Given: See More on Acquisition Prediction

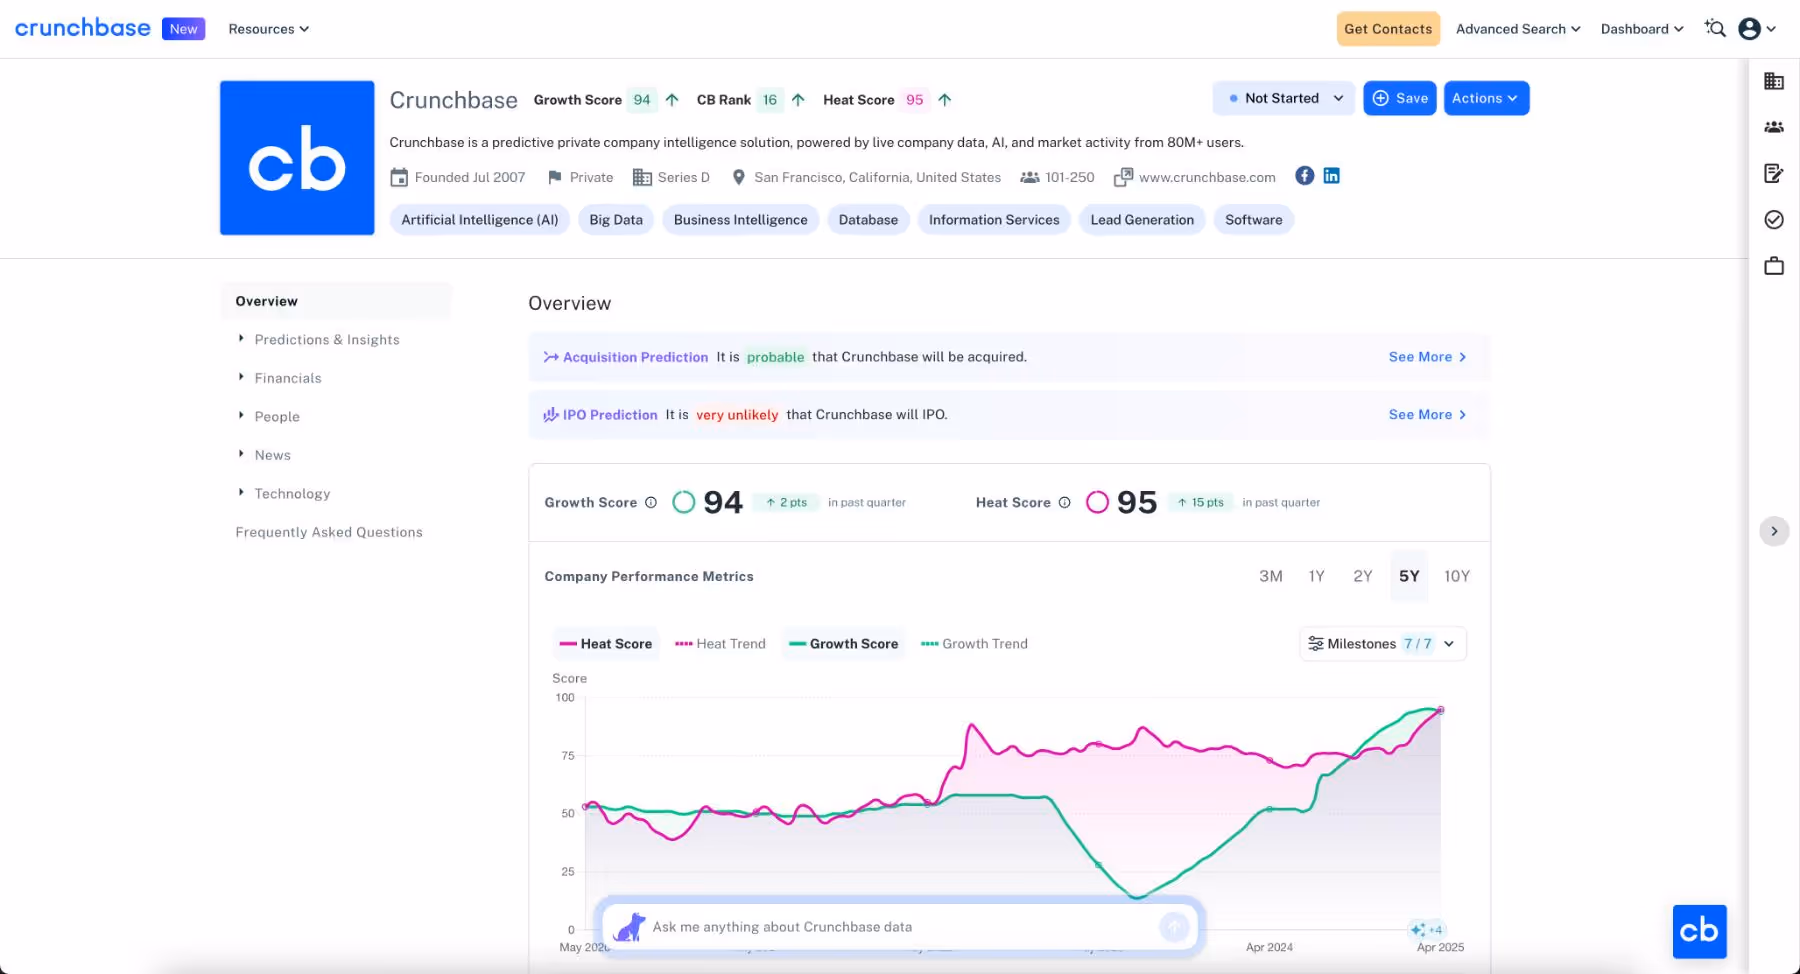Looking at the screenshot, I should (x=1428, y=357).
